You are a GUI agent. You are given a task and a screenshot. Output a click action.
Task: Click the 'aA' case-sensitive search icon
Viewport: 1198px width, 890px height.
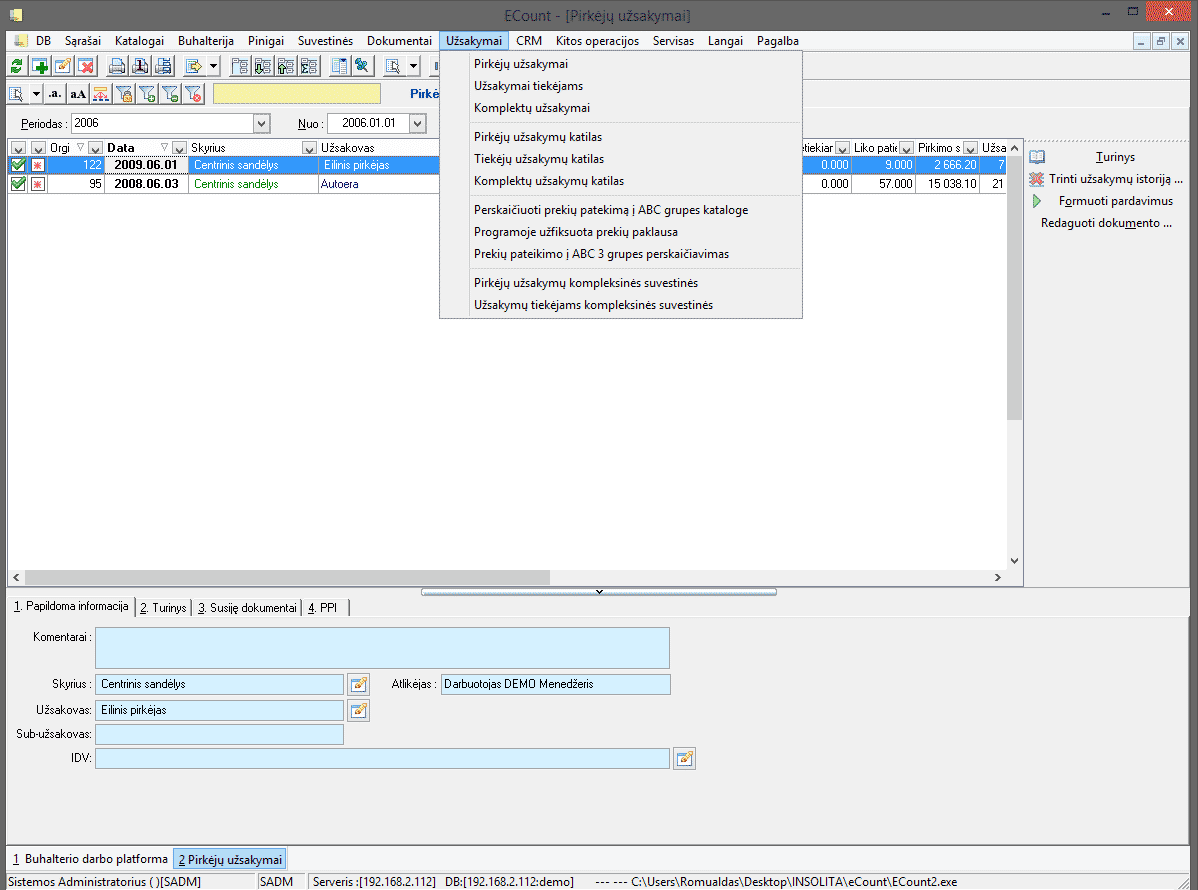[x=78, y=94]
